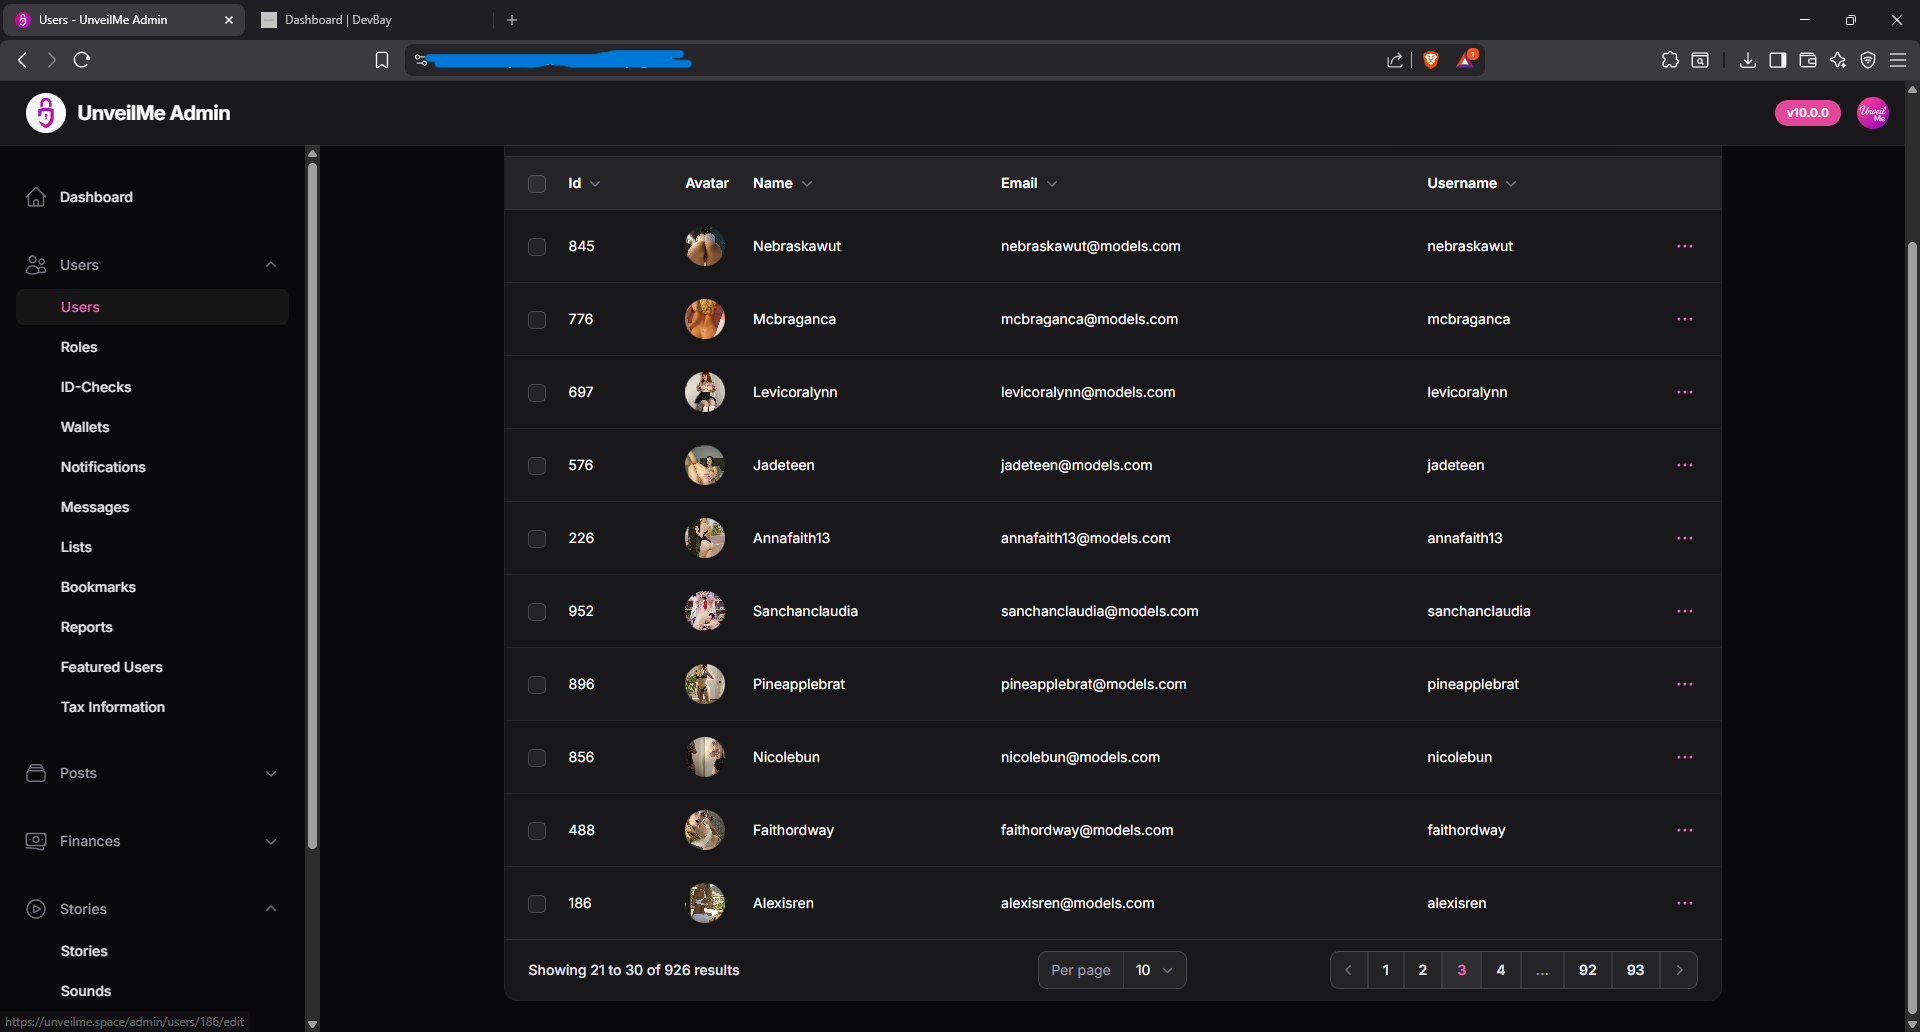Viewport: 1920px width, 1032px height.
Task: Toggle the select-all checkbox in table header
Action: 537,183
